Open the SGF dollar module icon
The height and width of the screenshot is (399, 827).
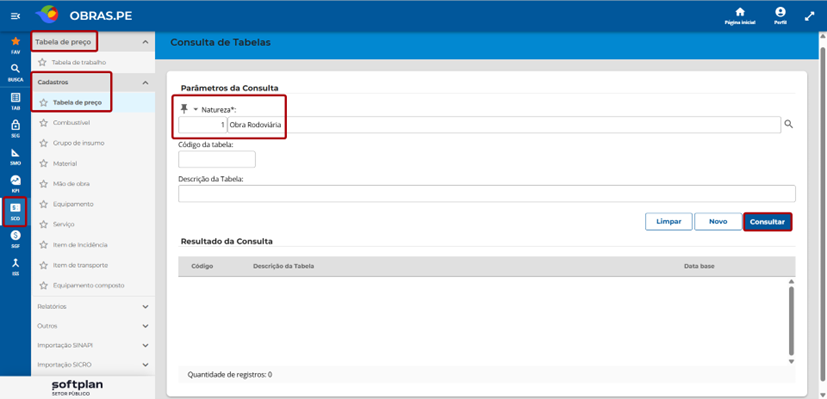(15, 235)
